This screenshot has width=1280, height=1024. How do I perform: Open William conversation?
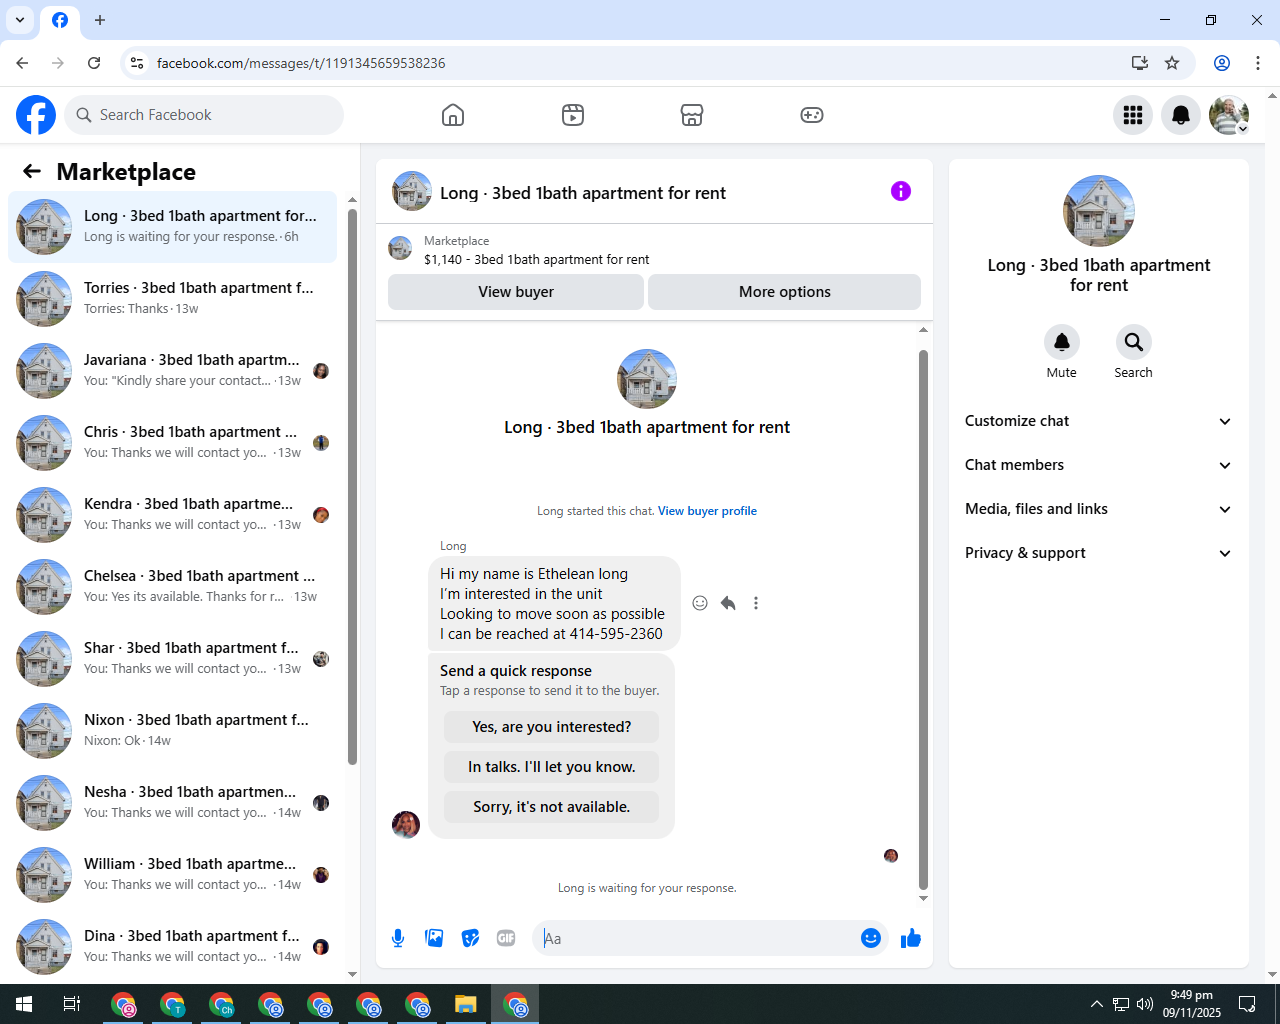[172, 875]
